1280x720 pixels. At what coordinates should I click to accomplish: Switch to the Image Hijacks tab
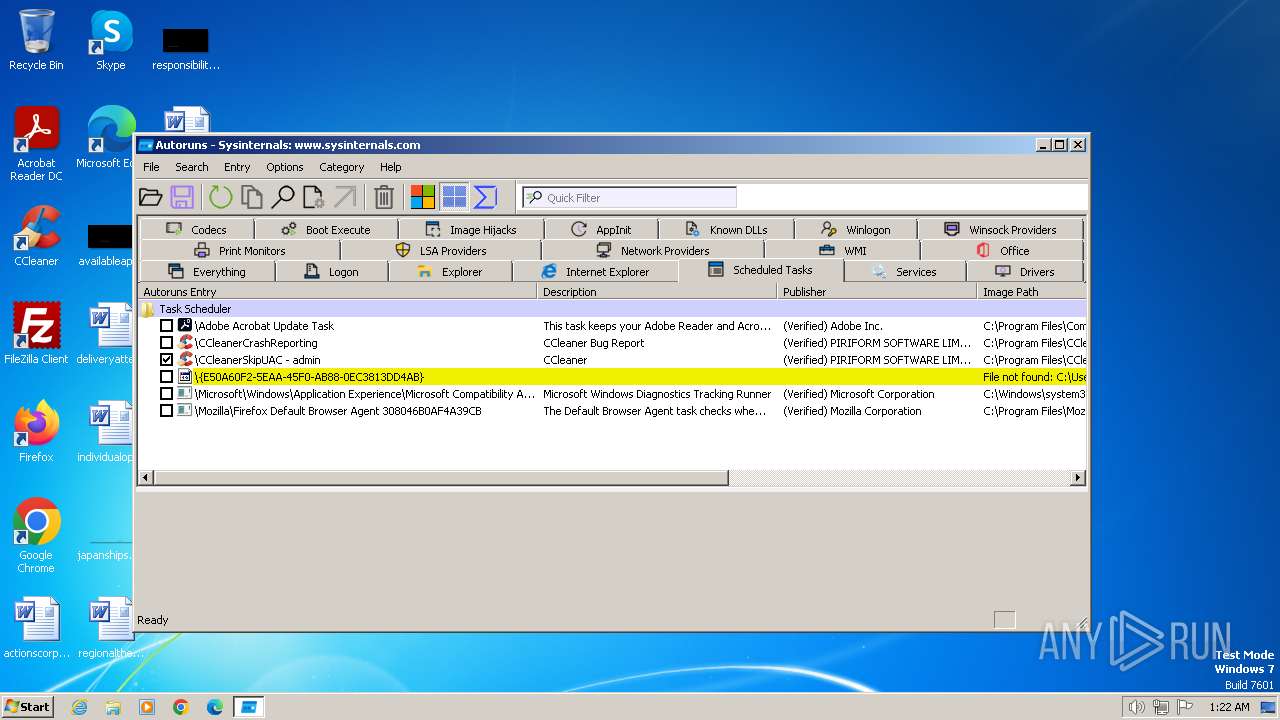[470, 229]
